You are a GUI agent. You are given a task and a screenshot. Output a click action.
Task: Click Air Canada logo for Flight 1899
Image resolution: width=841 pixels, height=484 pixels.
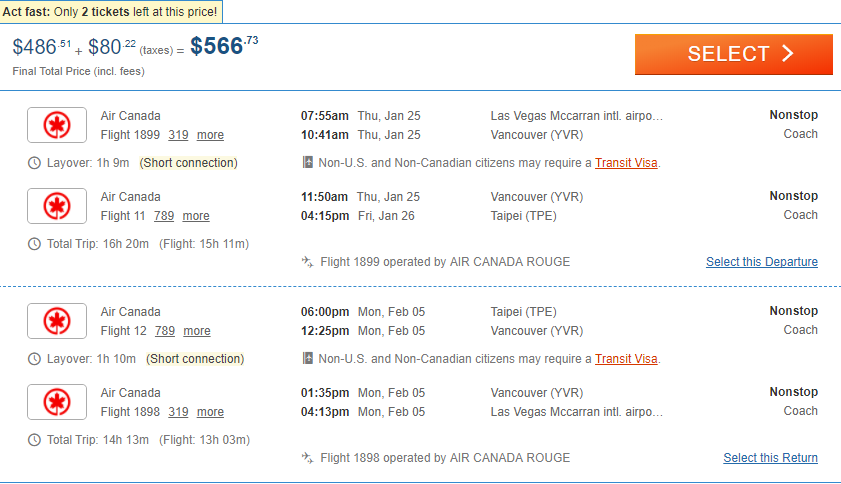[x=57, y=125]
